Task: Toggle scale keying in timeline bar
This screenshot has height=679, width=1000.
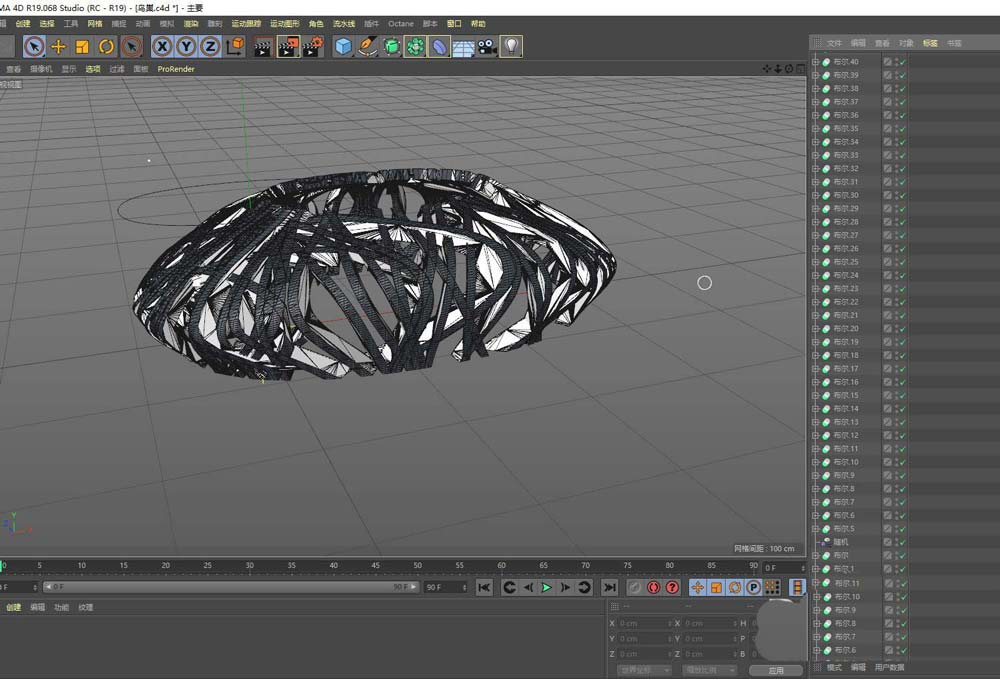Action: [716, 587]
